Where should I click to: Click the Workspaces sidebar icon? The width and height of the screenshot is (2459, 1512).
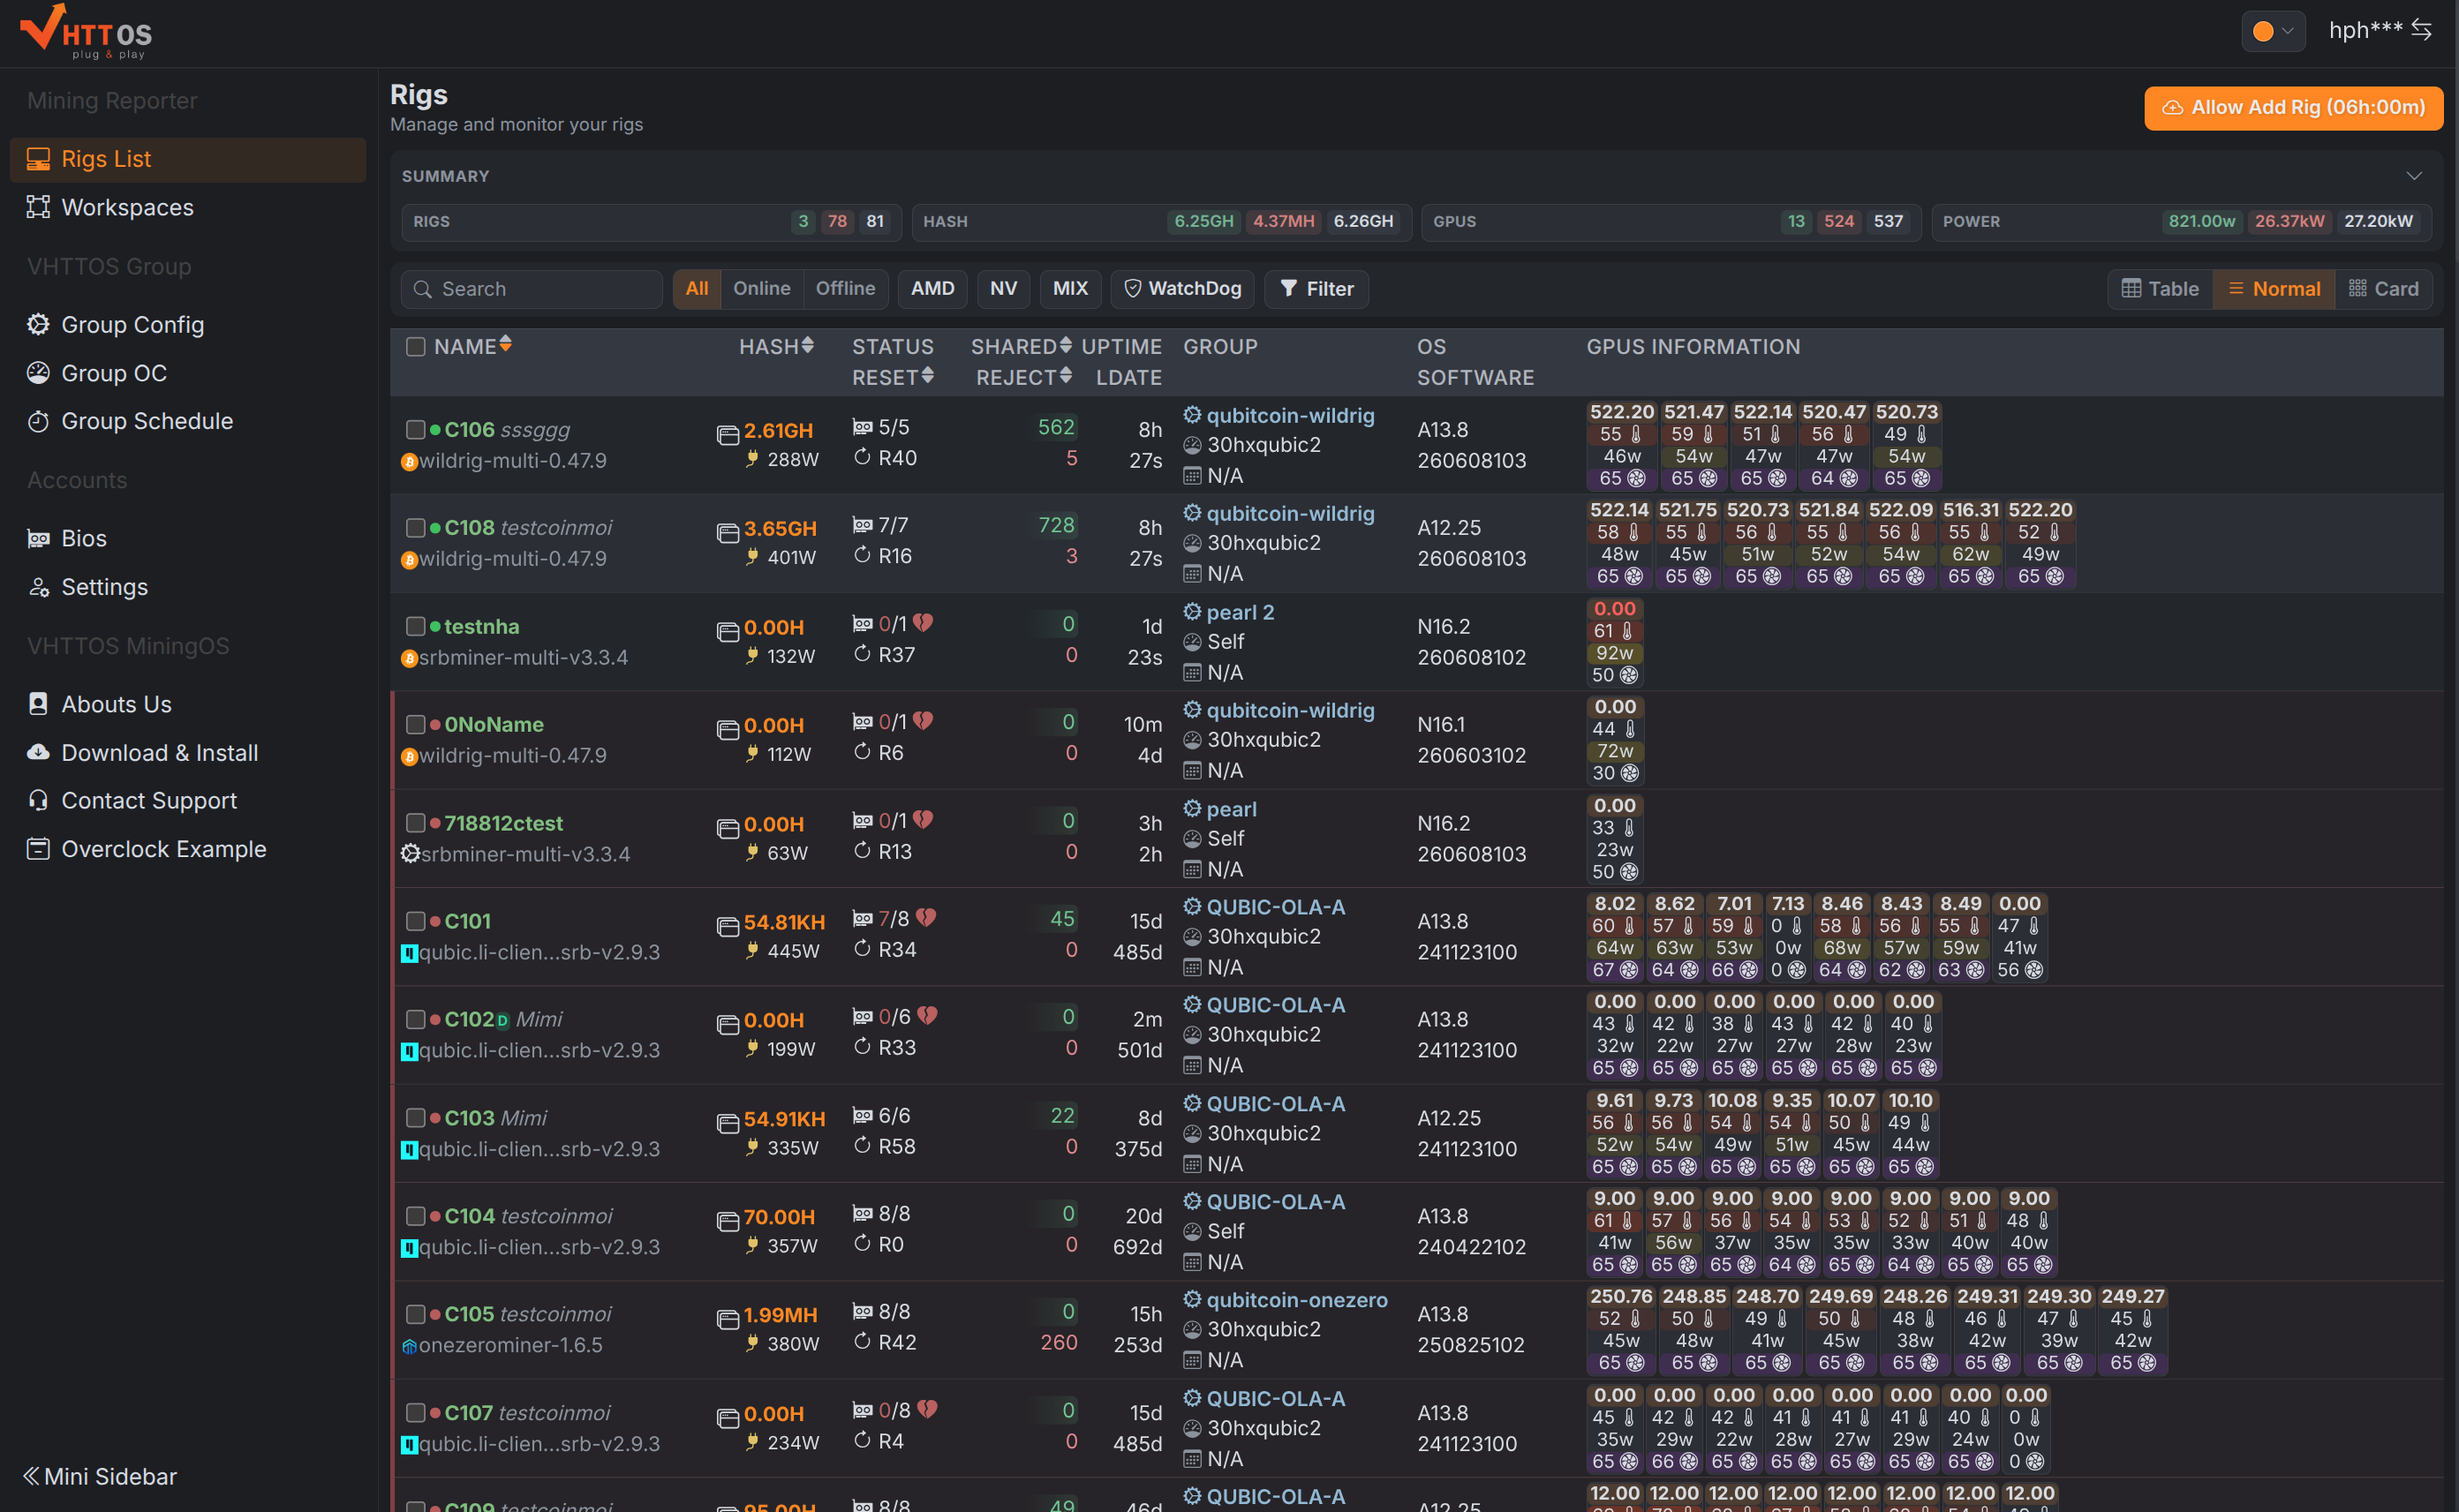[38, 207]
